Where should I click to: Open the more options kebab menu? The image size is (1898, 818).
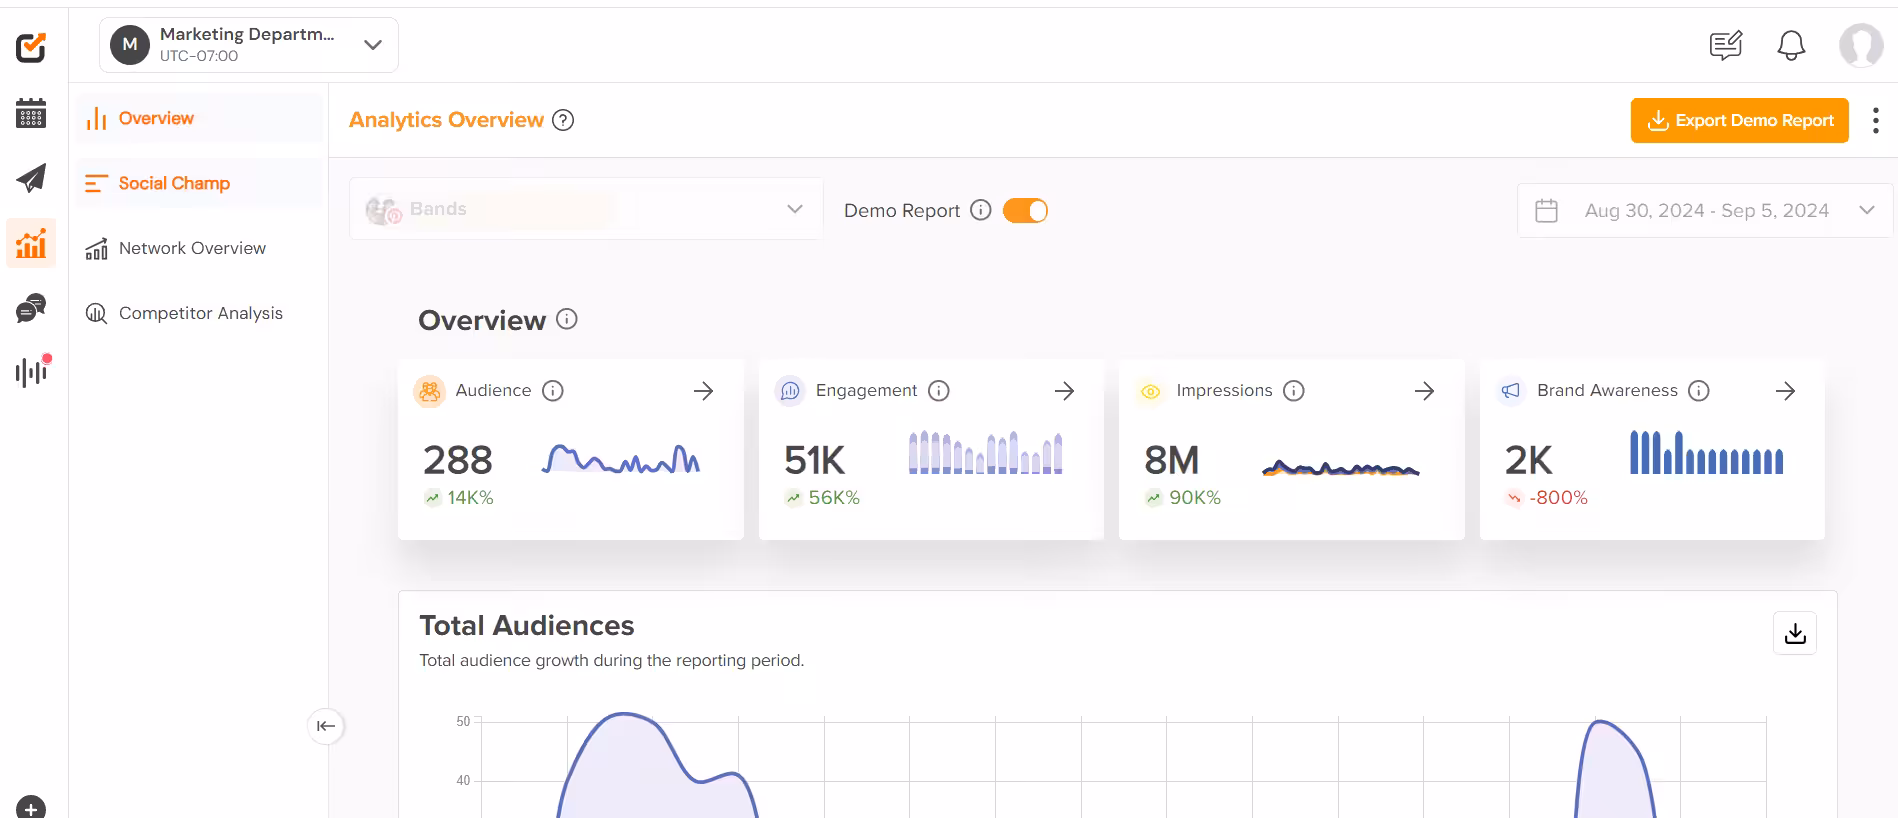coord(1875,120)
